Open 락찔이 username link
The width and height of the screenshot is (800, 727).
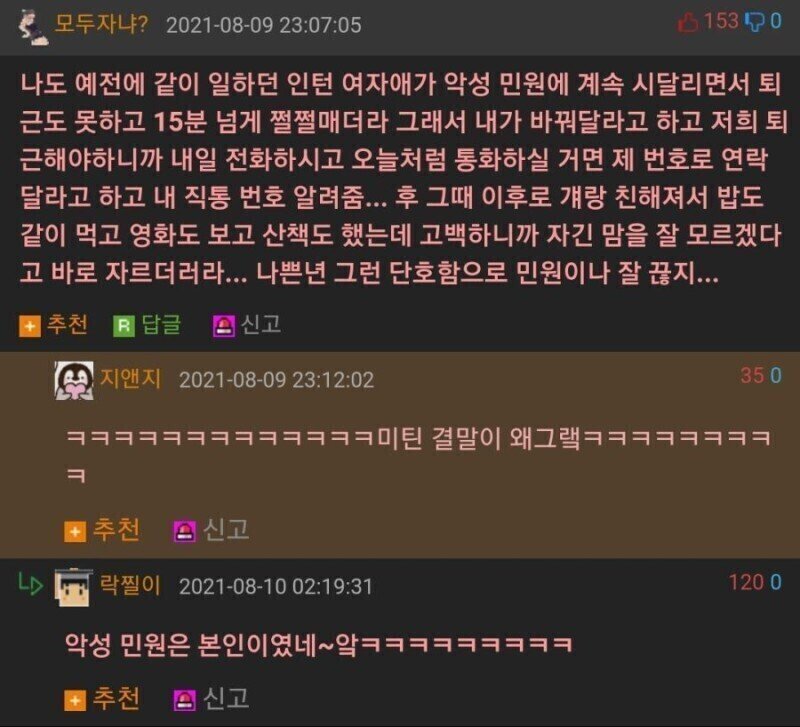(x=130, y=585)
